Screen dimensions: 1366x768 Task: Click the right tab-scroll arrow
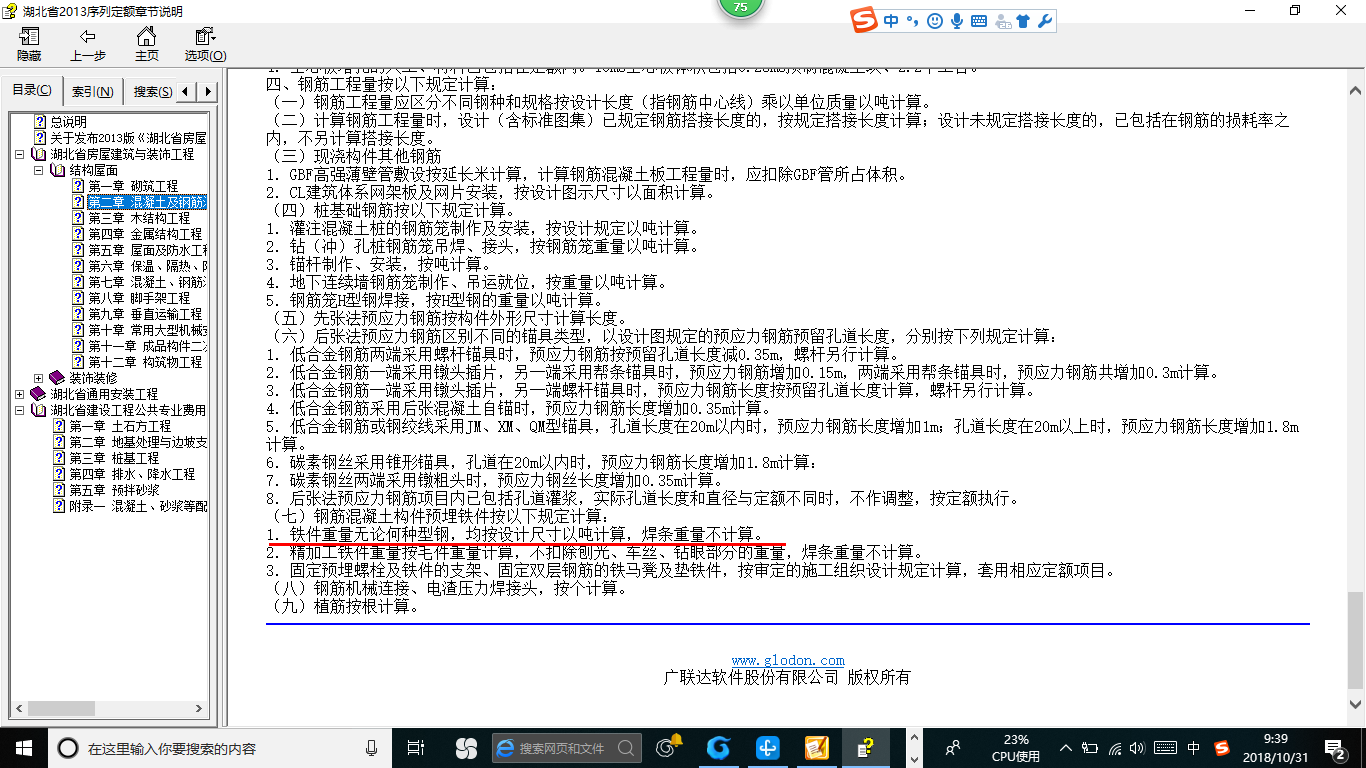coord(208,92)
